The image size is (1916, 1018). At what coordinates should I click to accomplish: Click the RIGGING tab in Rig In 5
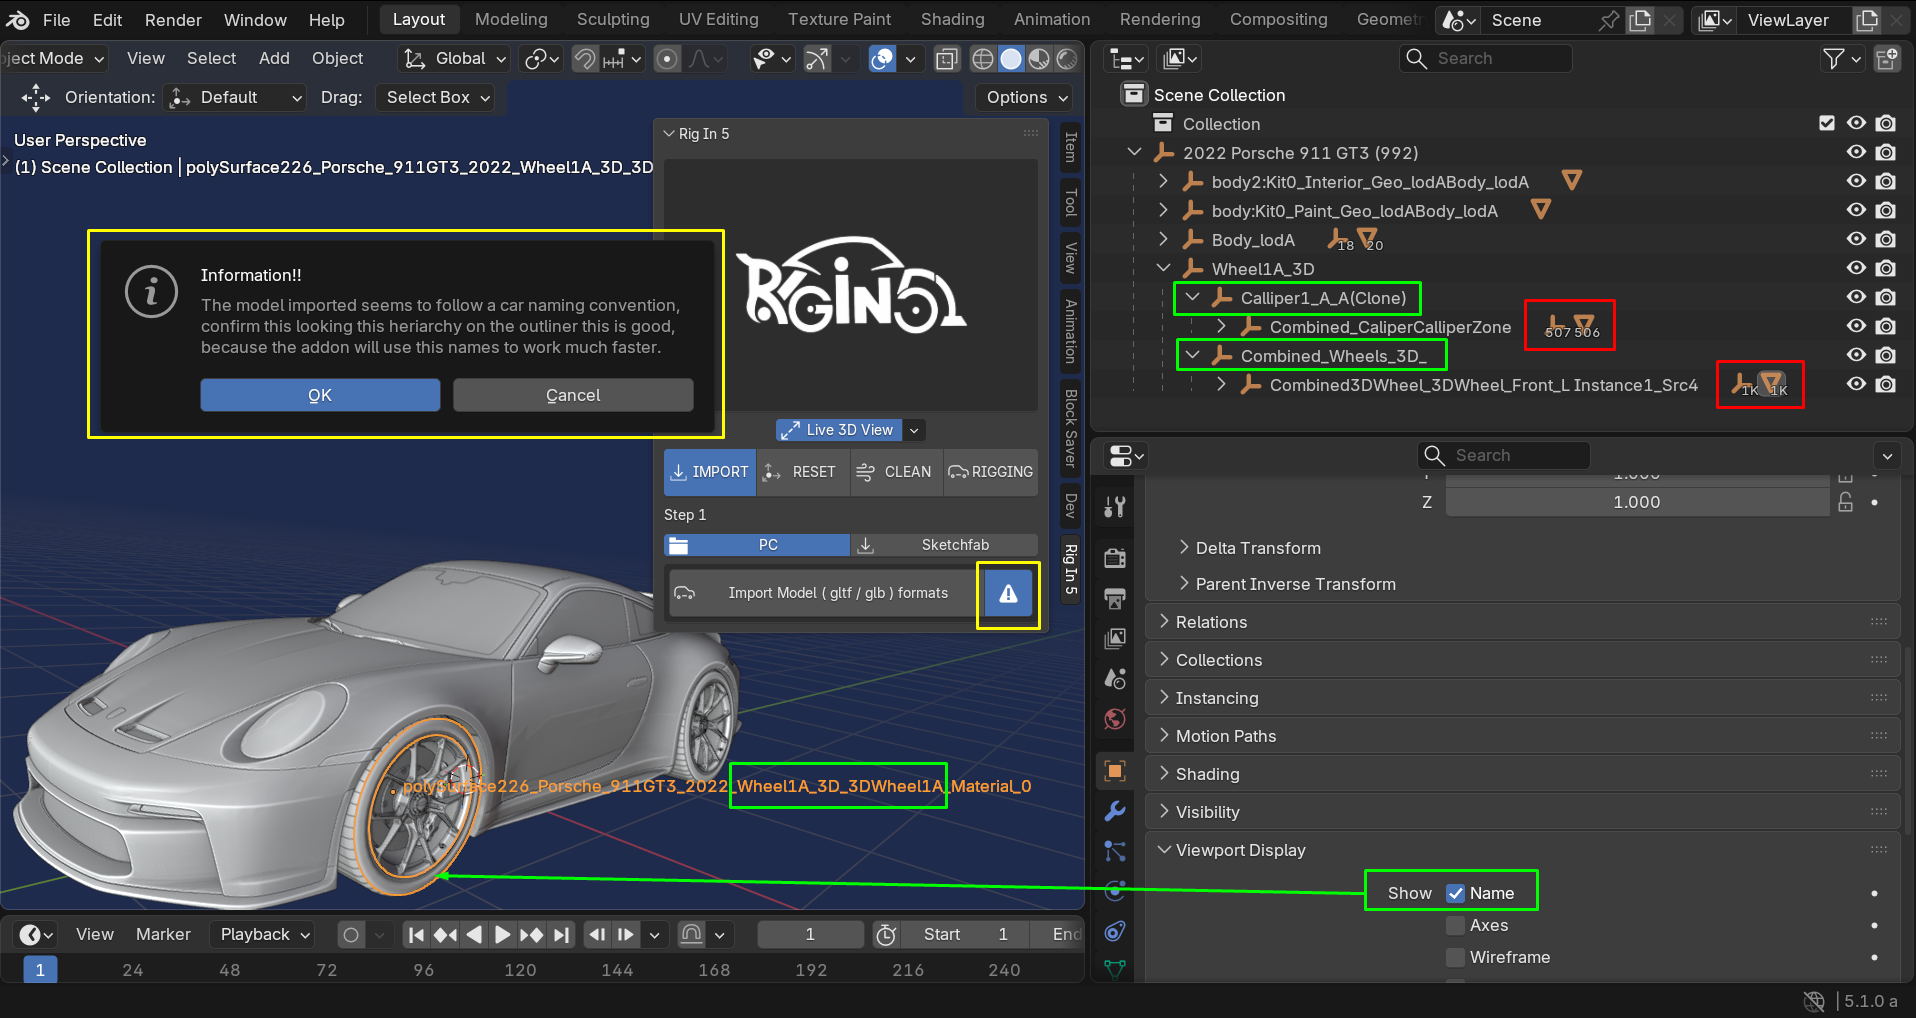(x=991, y=472)
